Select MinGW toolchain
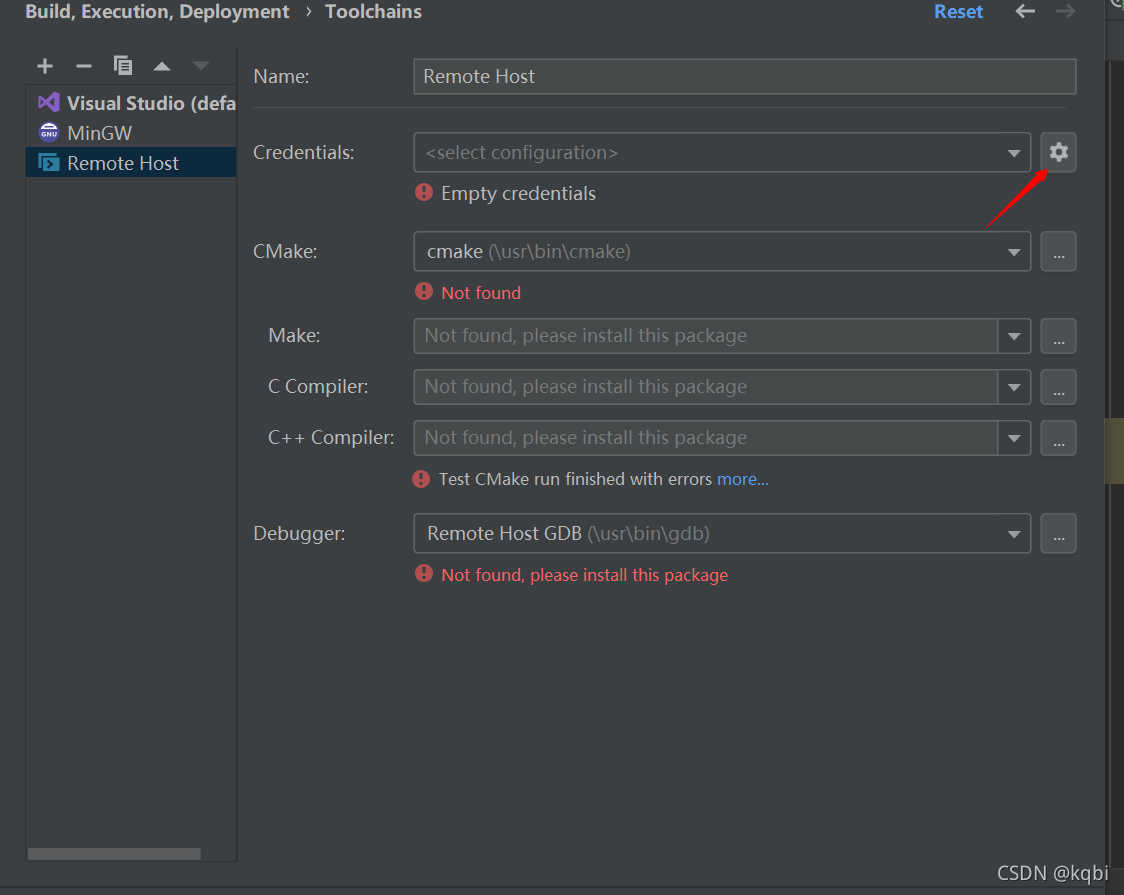1124x895 pixels. [x=131, y=133]
